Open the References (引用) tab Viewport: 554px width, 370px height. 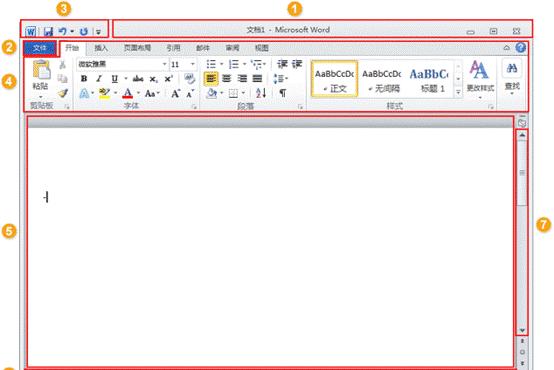point(173,48)
